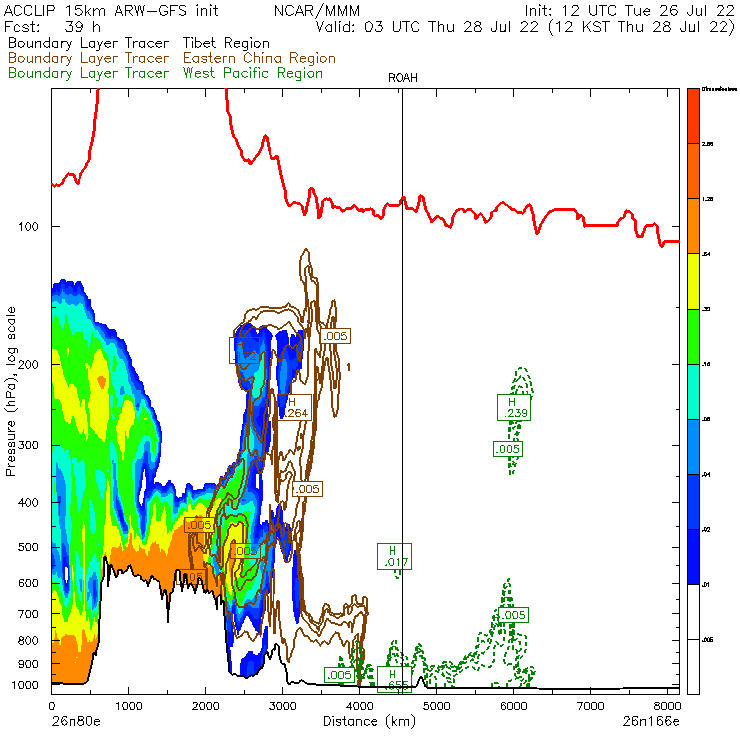Click the brown 'H .264' contour label
Screen dimensions: 740x740
point(294,407)
